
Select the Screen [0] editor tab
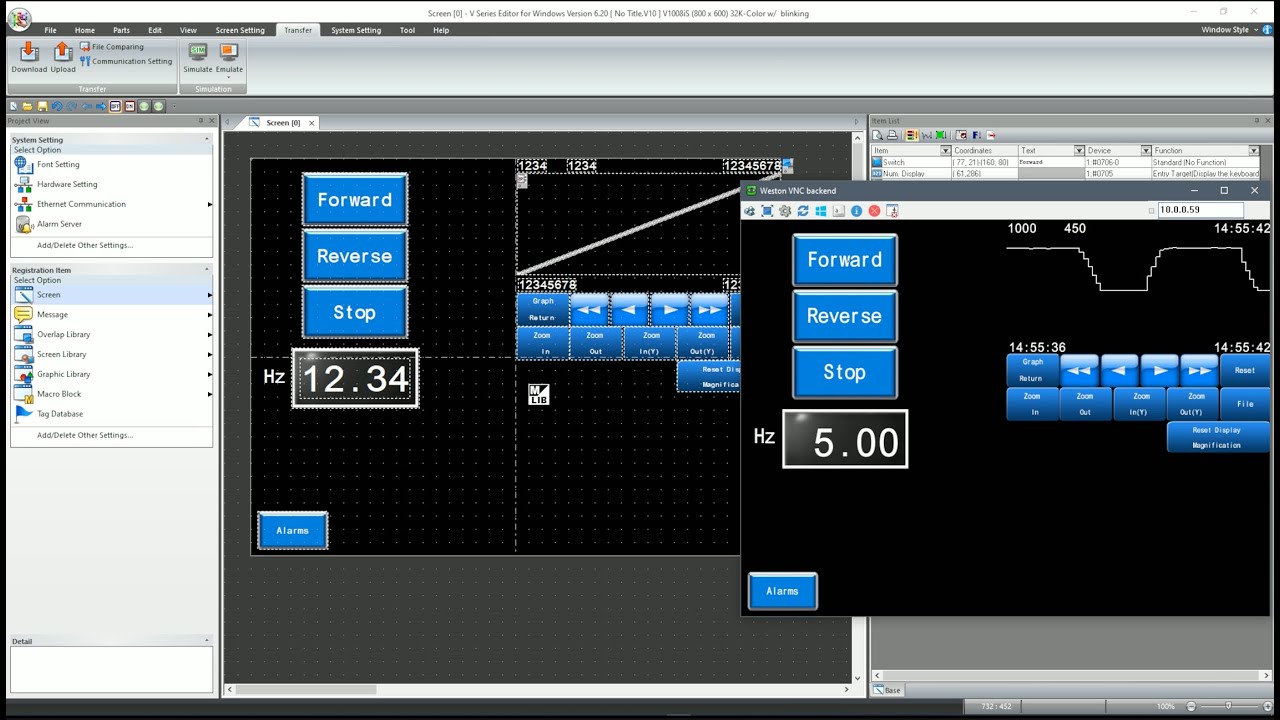283,122
